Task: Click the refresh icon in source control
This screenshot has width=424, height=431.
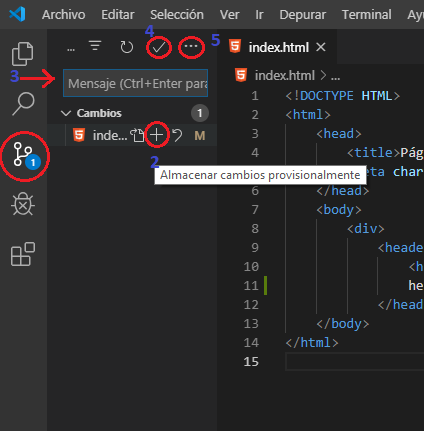Action: [126, 47]
